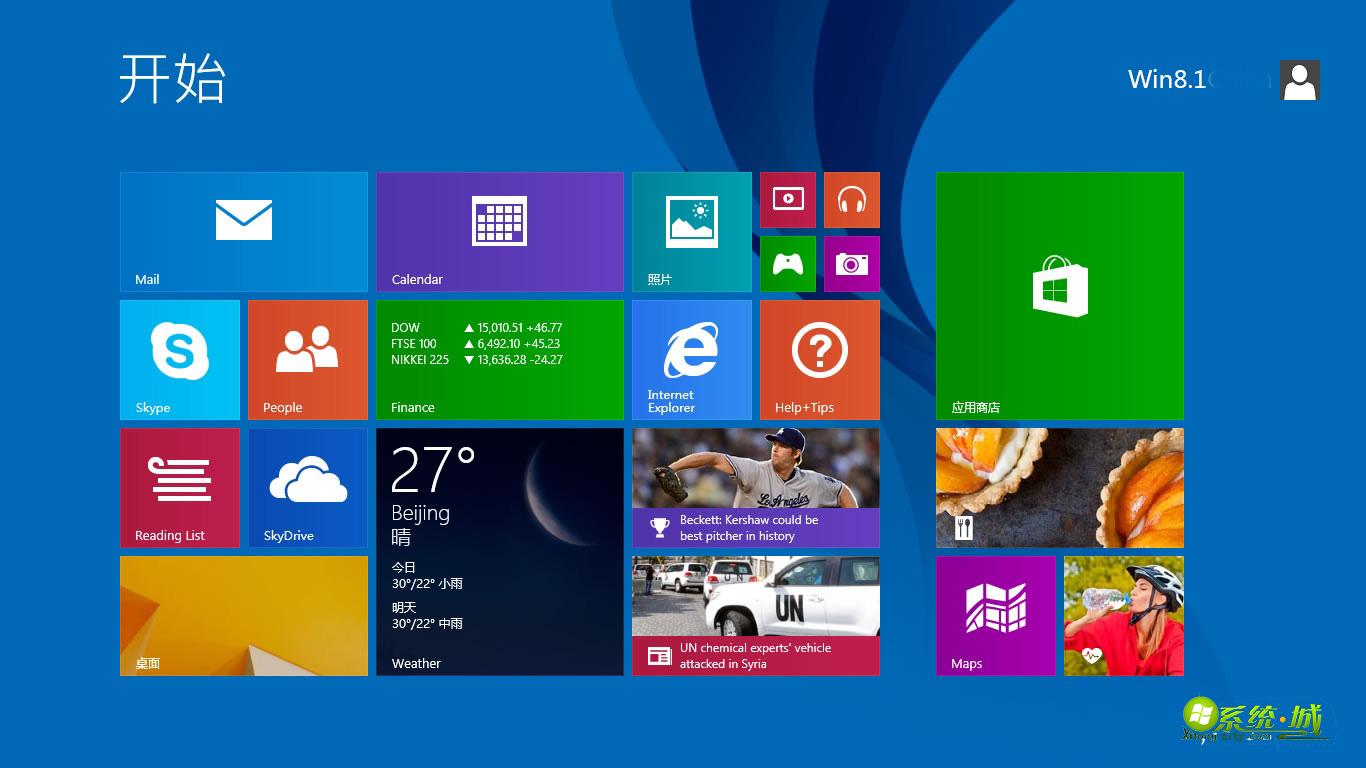Launch Internet Explorer
This screenshot has width=1366, height=768.
tap(691, 359)
